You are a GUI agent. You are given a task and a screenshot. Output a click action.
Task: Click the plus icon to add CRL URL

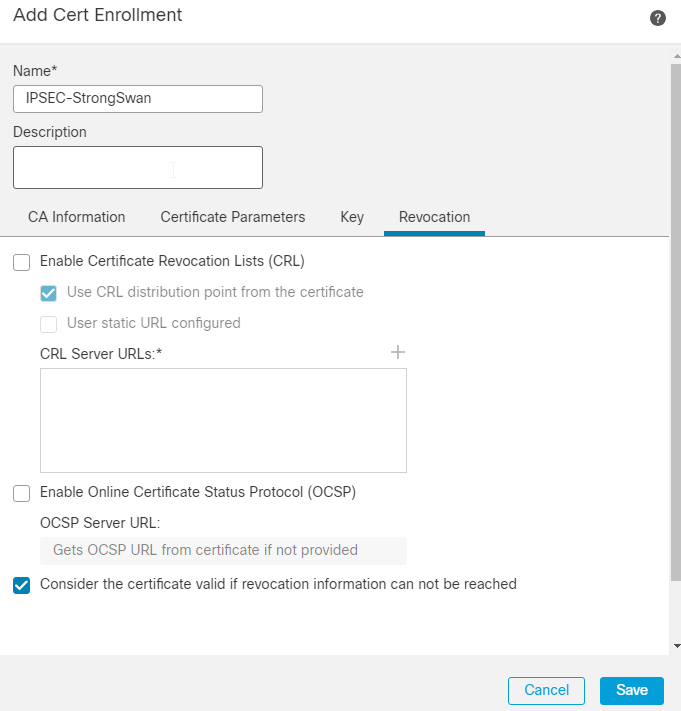[x=398, y=352]
